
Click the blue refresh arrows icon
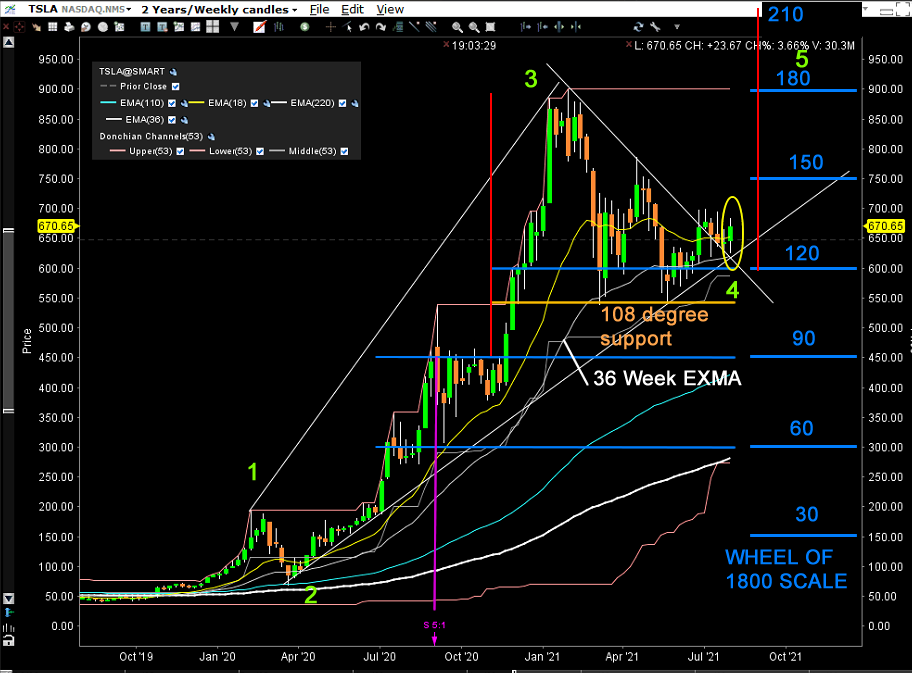[638, 27]
